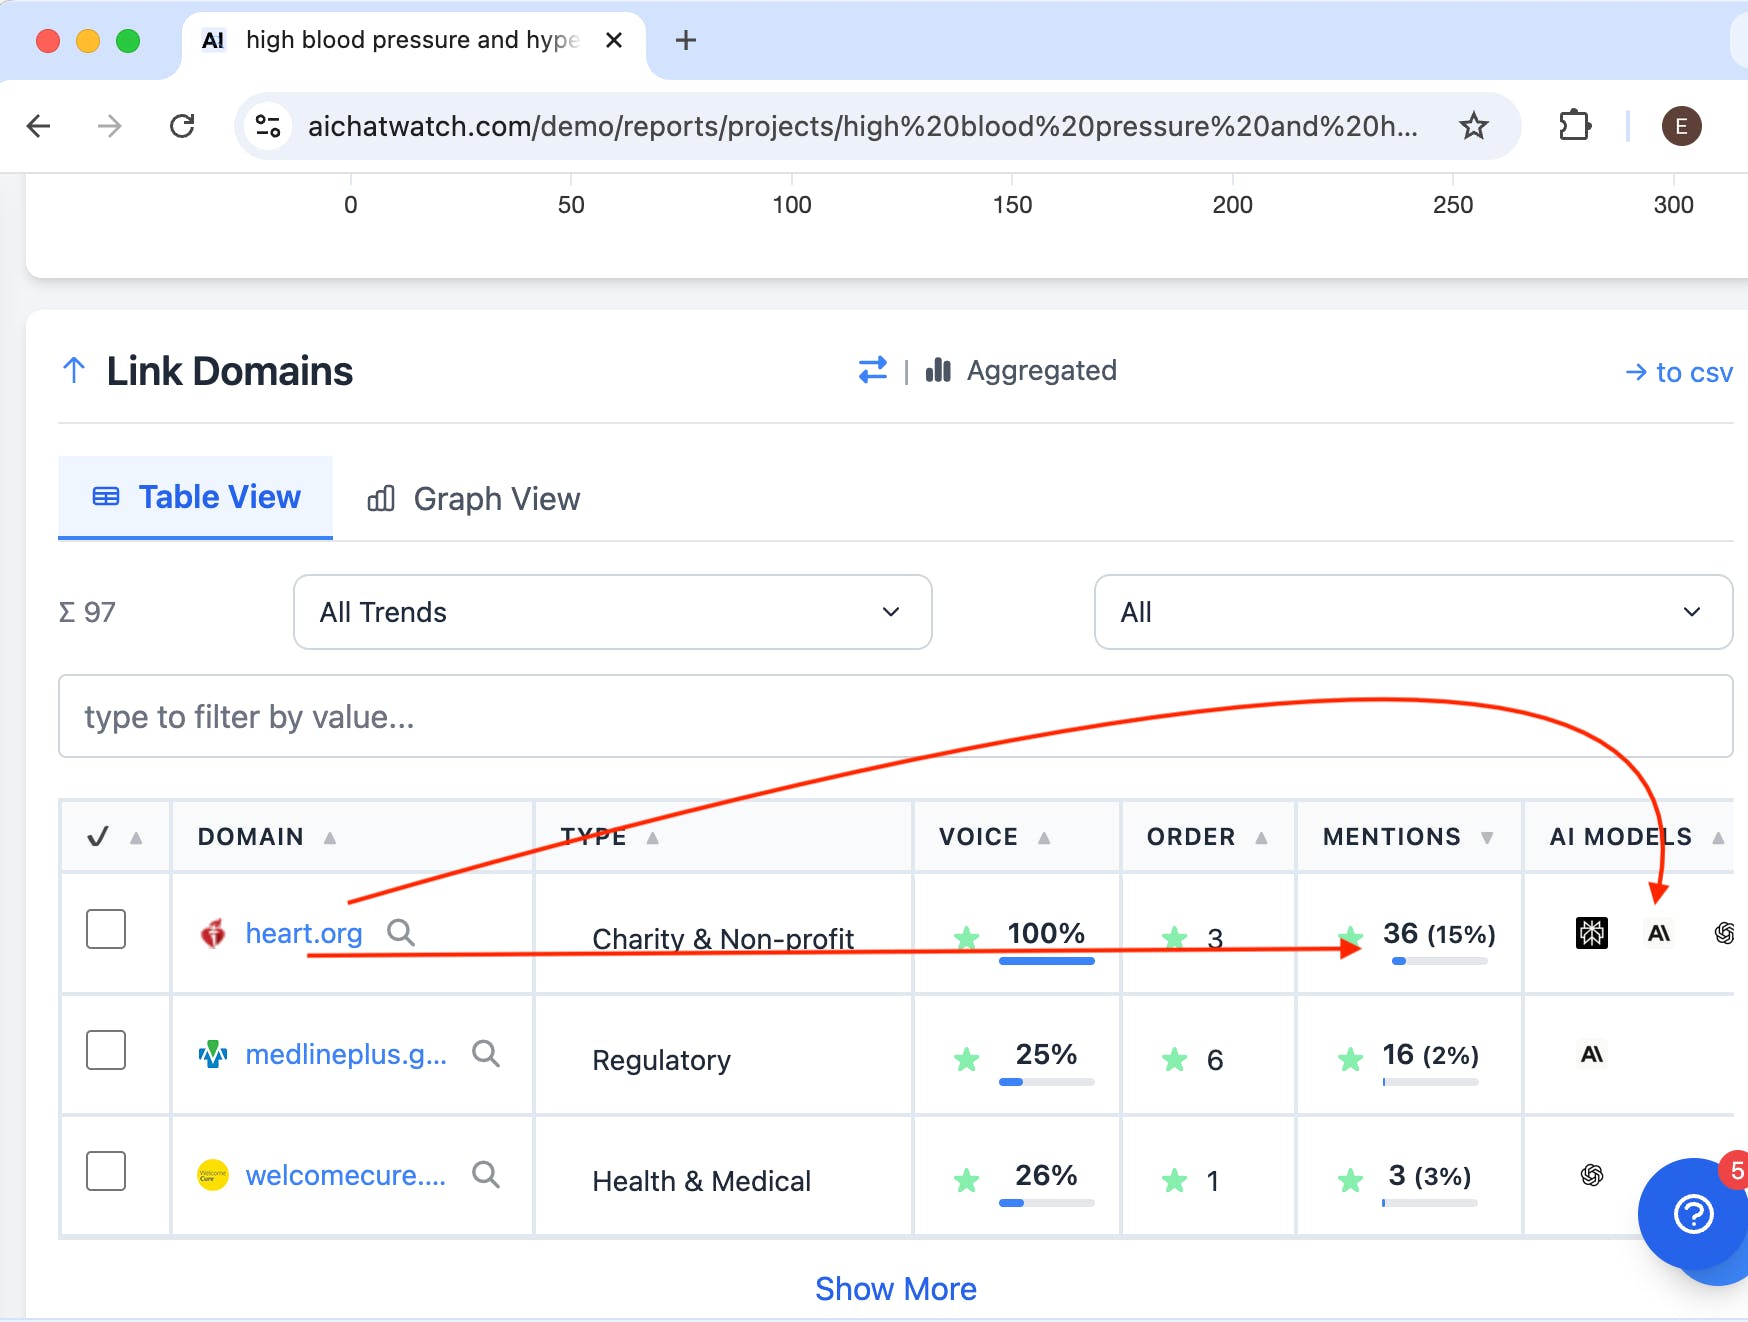Click the order star in medlineplus row
Image resolution: width=1748 pixels, height=1322 pixels.
(1175, 1059)
